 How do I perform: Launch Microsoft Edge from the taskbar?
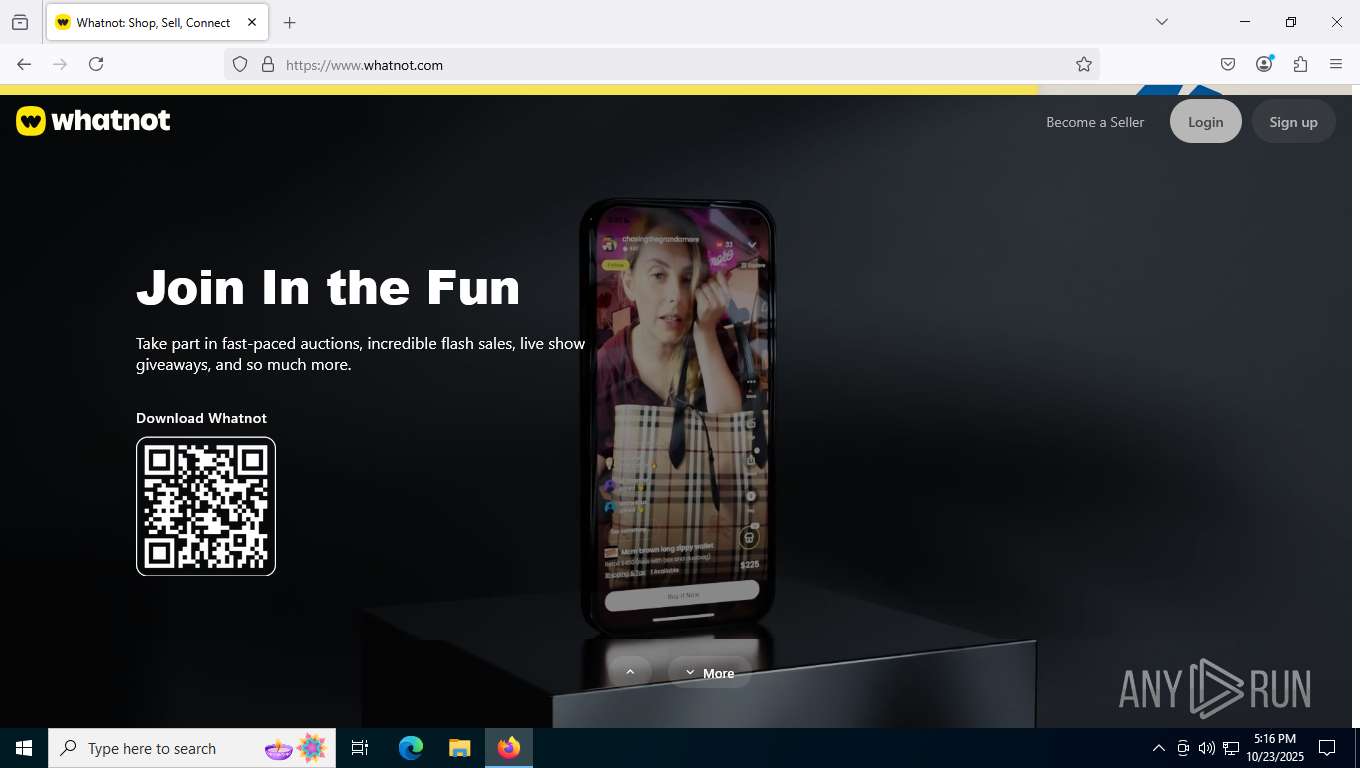click(x=411, y=748)
